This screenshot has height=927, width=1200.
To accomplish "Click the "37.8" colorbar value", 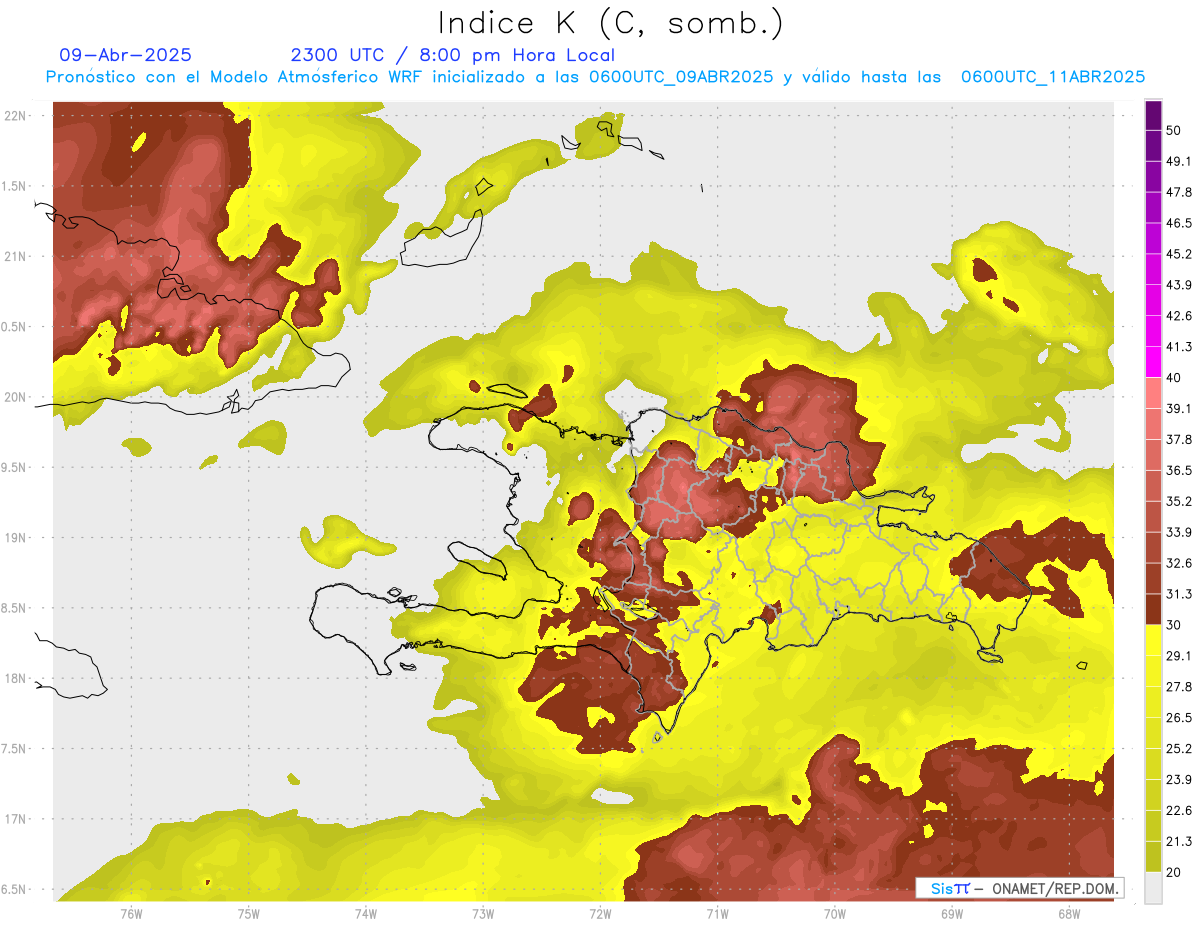I will (x=1179, y=439).
